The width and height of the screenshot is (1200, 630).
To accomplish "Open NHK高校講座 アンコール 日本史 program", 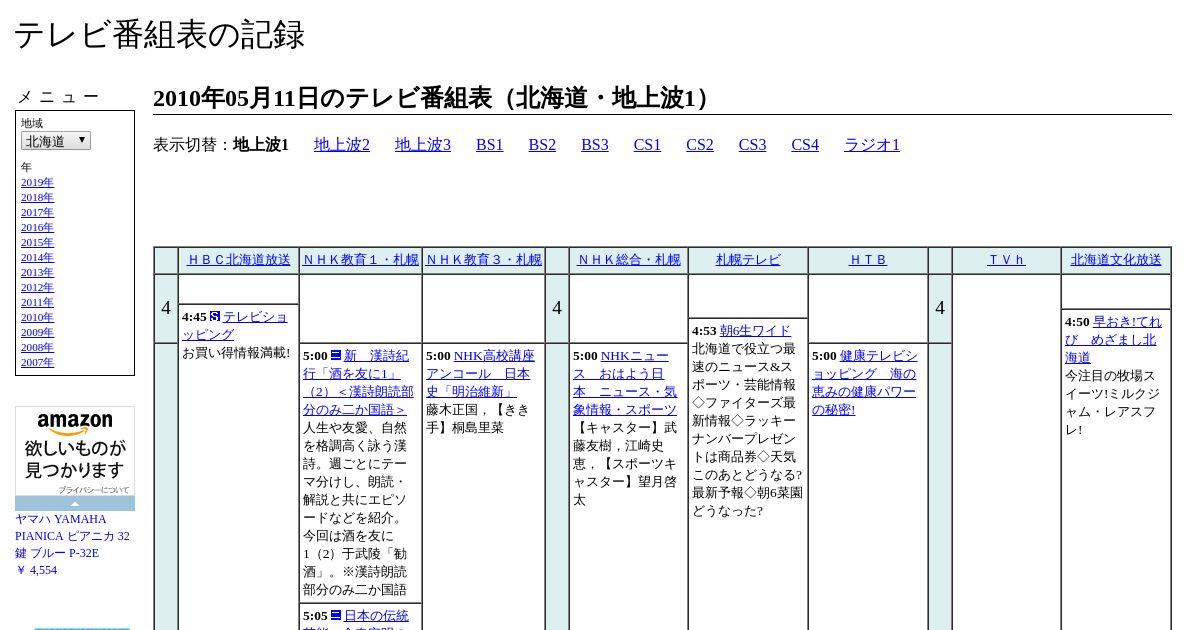I will tap(480, 373).
